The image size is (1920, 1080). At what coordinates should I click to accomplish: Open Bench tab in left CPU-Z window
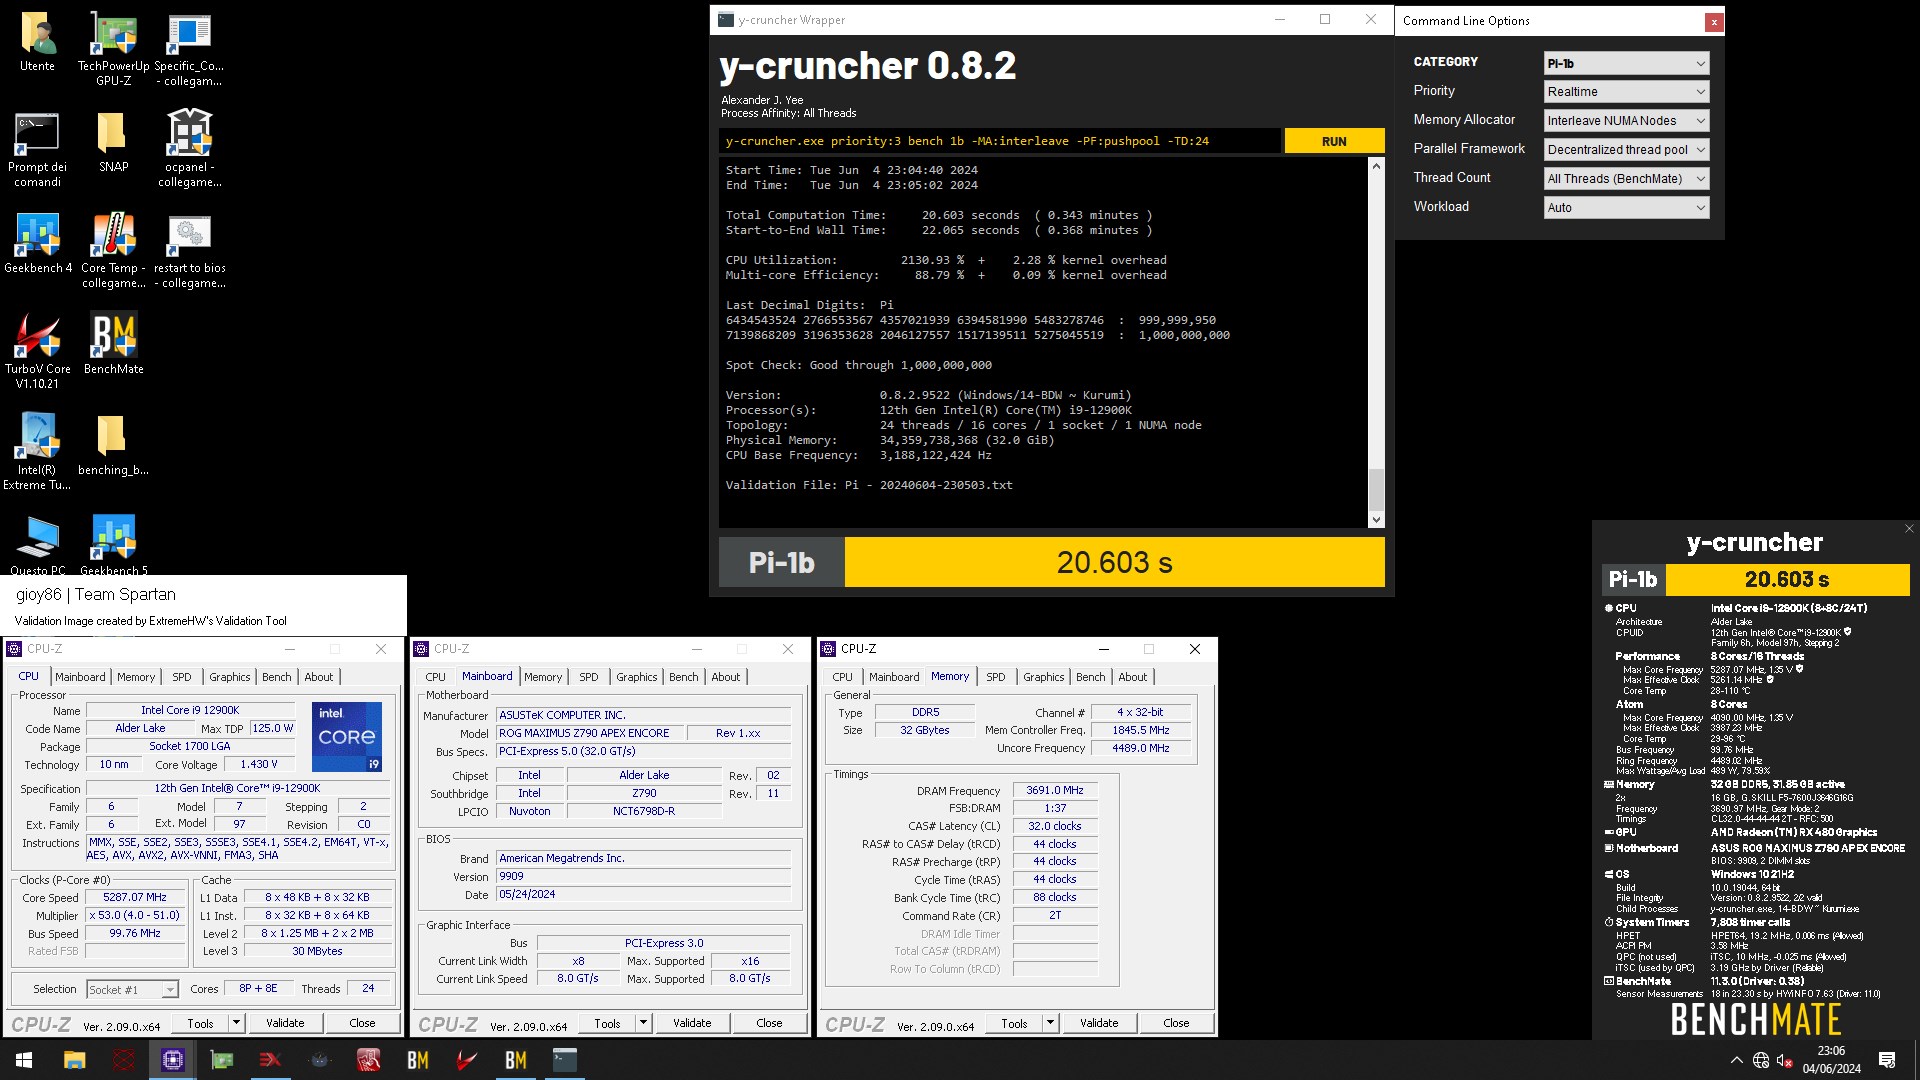point(277,677)
